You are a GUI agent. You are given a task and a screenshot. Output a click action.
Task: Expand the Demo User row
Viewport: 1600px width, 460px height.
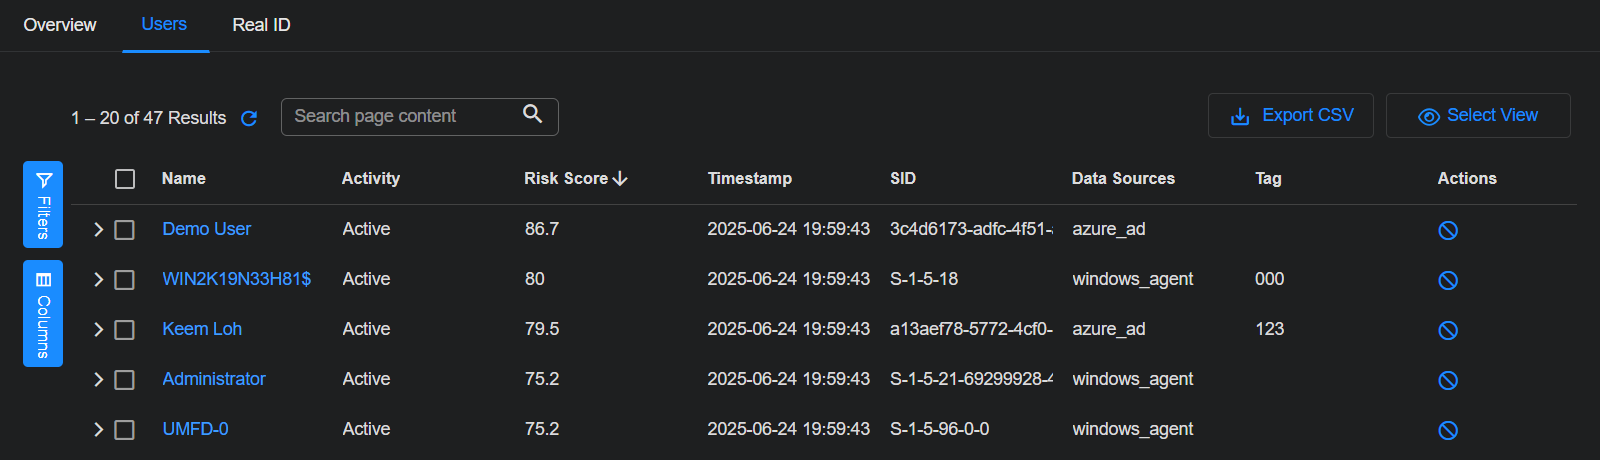(x=98, y=230)
